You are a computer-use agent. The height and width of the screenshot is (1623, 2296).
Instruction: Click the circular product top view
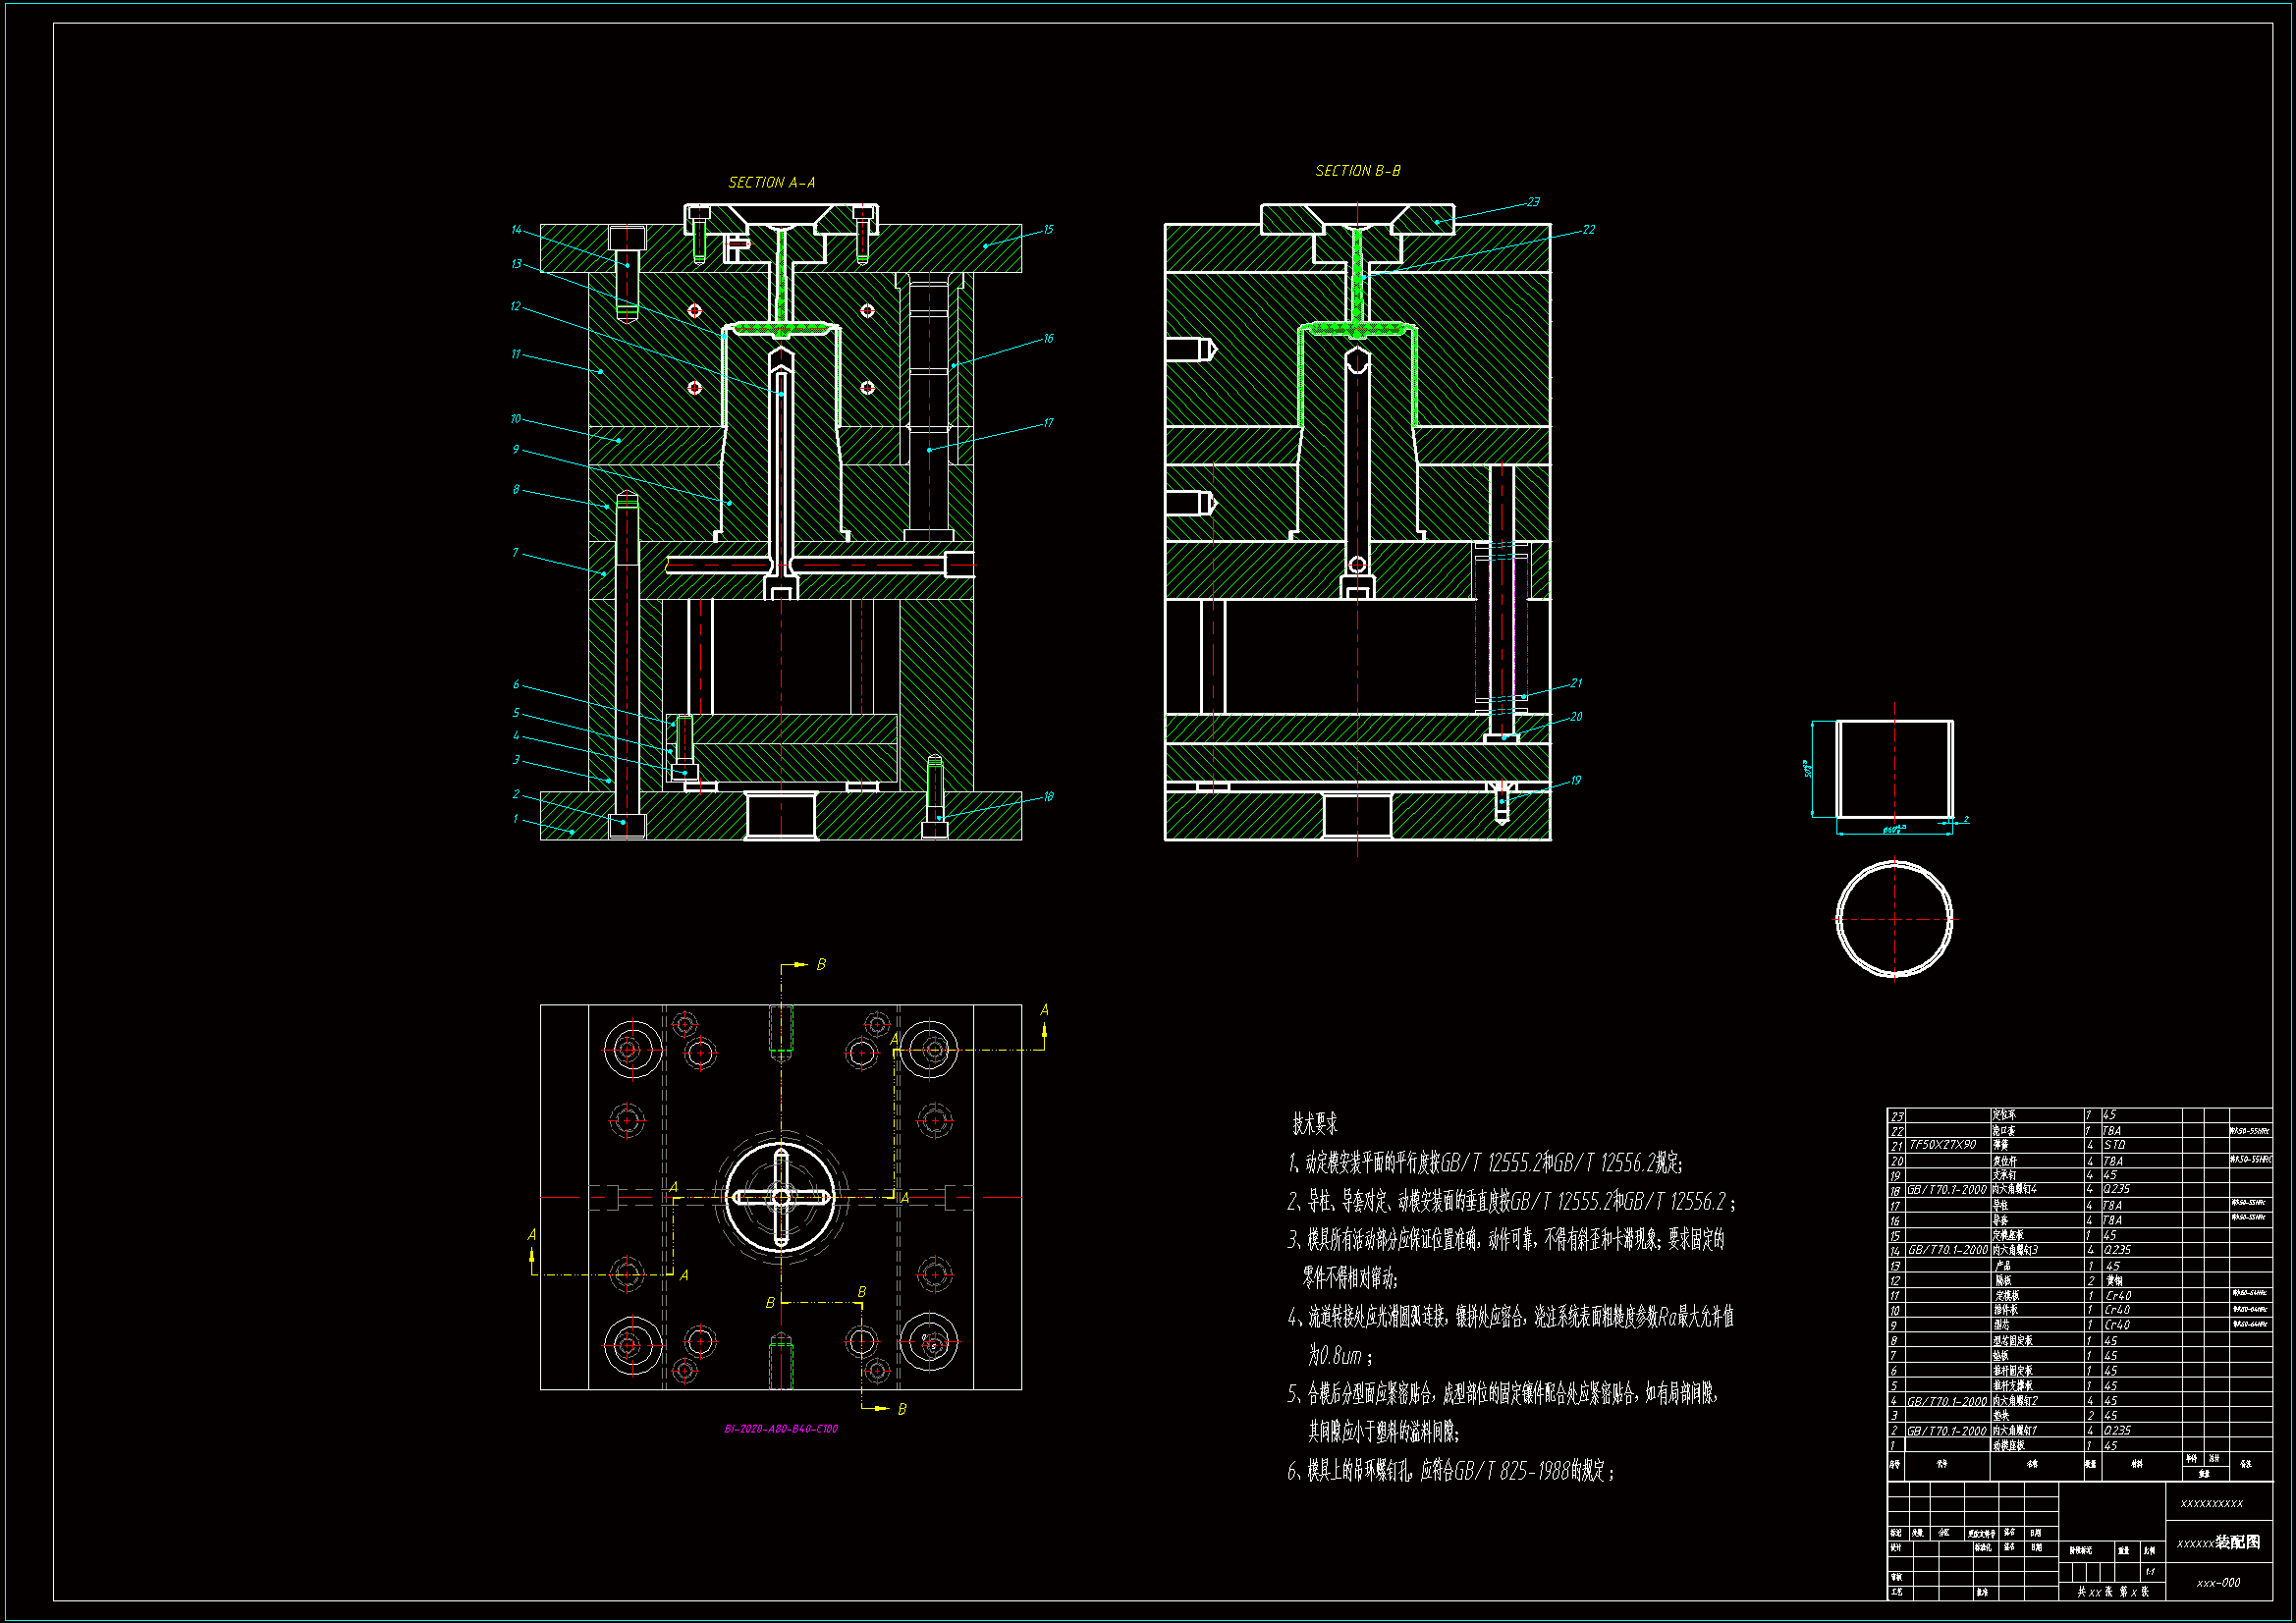click(1893, 918)
